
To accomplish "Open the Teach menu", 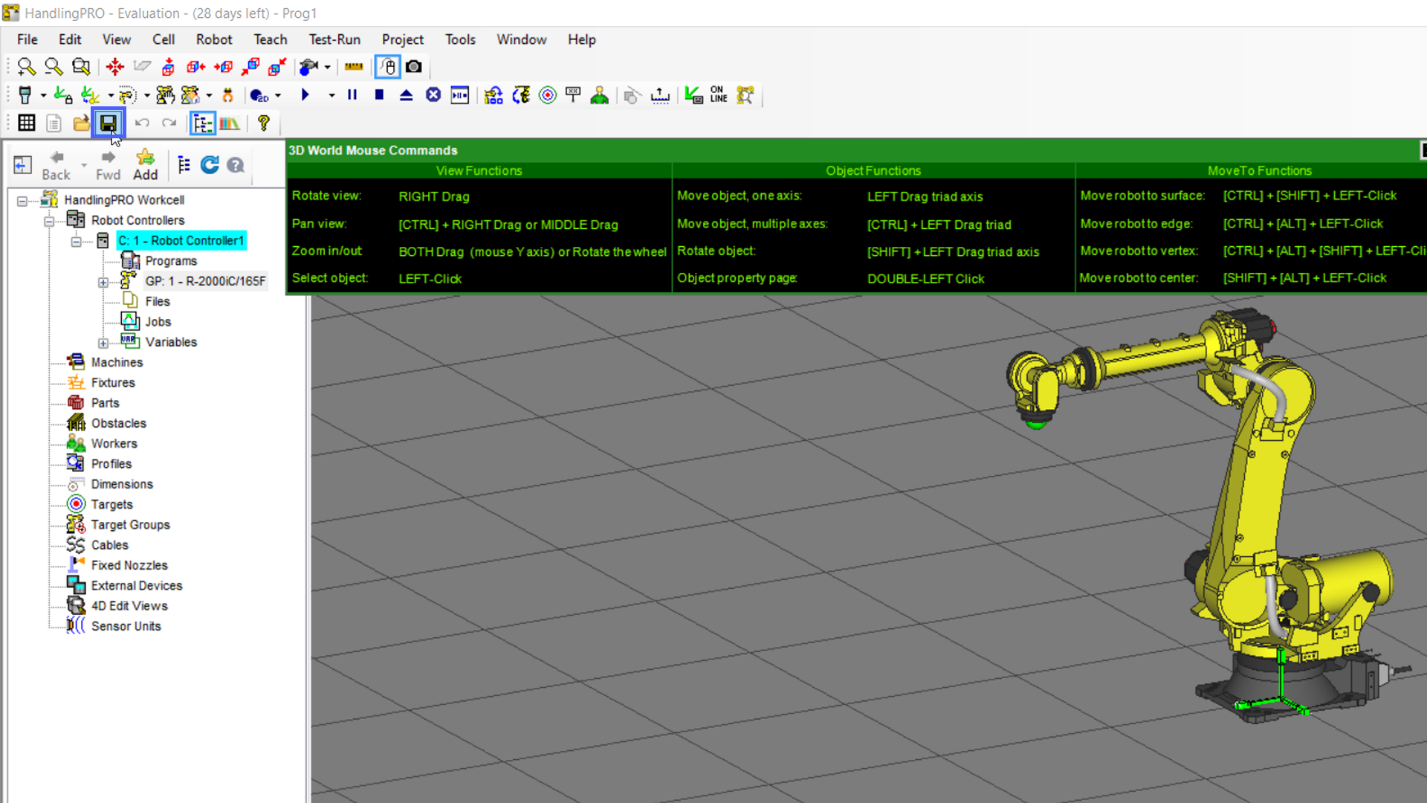I will pyautogui.click(x=270, y=40).
